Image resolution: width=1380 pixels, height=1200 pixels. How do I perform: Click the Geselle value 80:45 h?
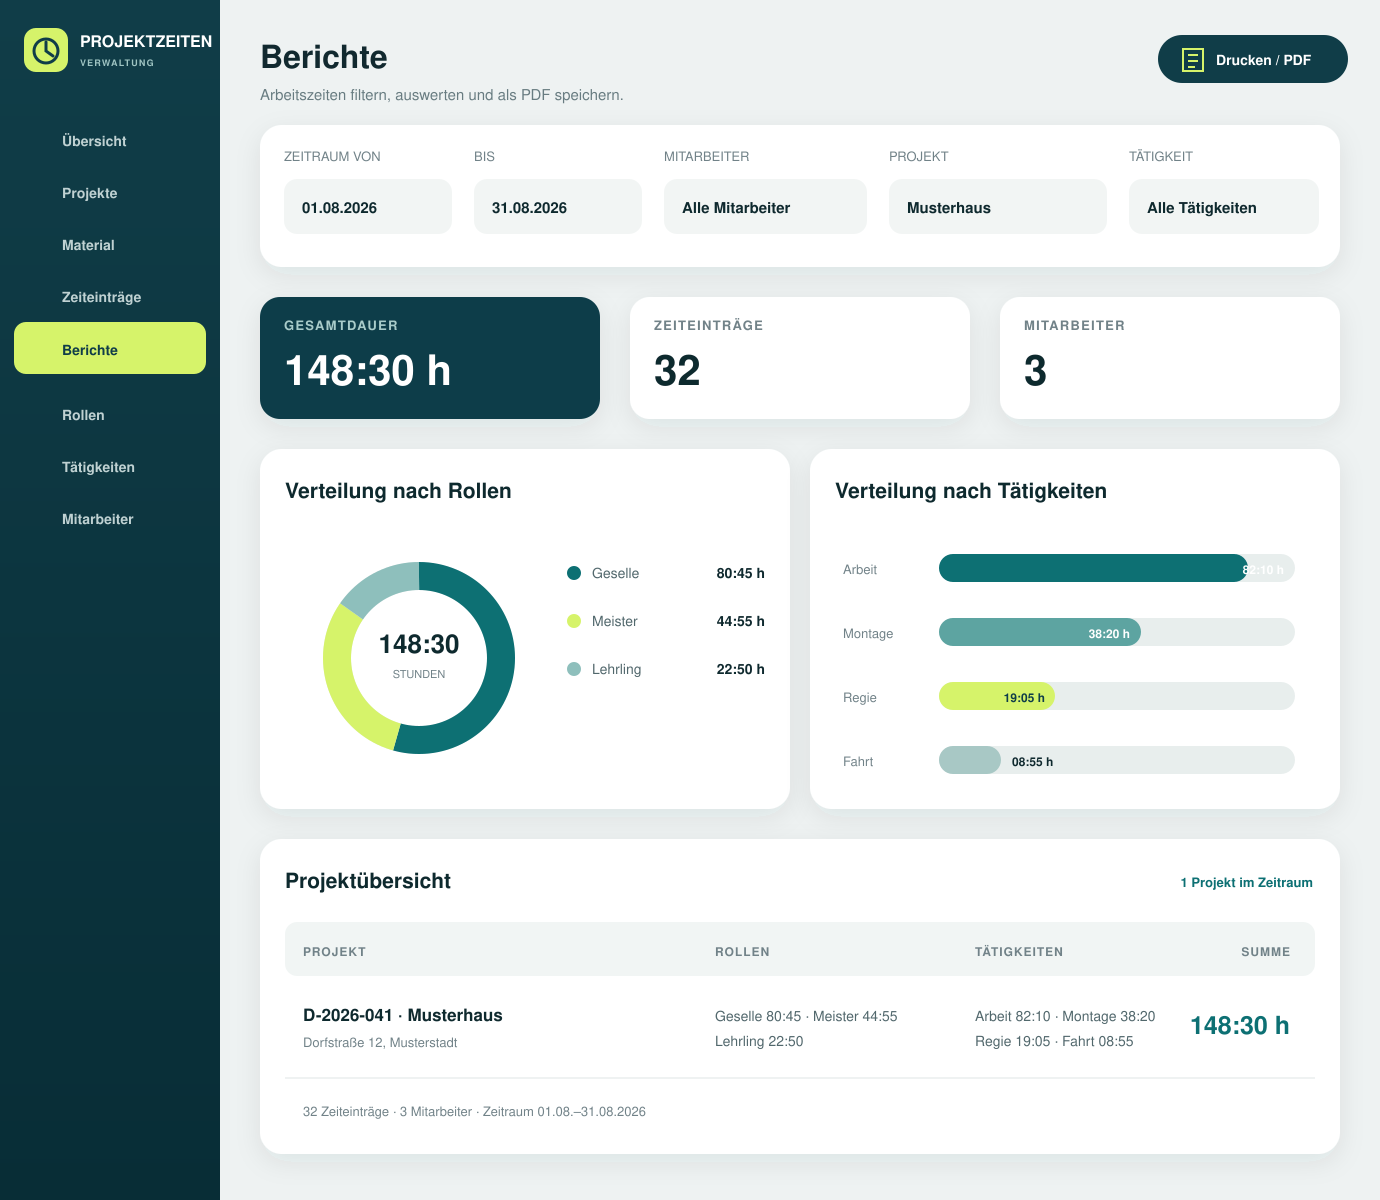pyautogui.click(x=740, y=573)
